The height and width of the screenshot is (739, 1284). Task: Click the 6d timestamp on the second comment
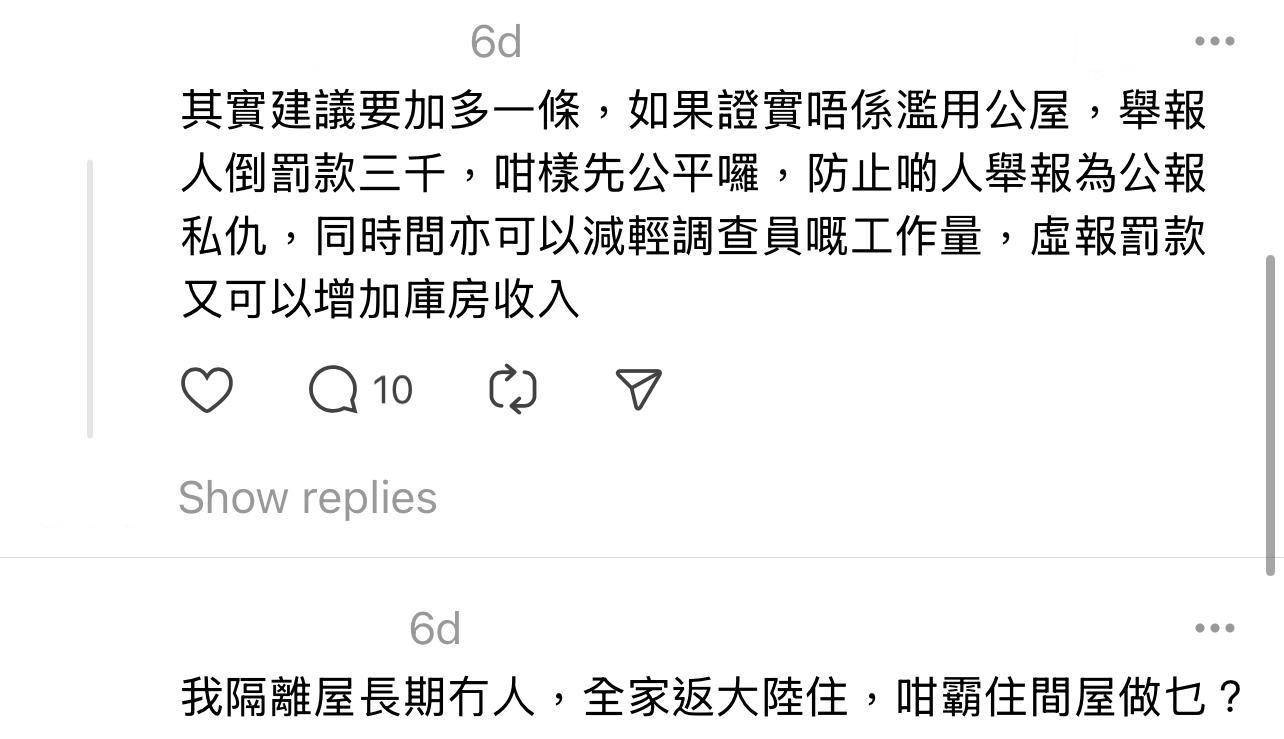click(x=435, y=629)
